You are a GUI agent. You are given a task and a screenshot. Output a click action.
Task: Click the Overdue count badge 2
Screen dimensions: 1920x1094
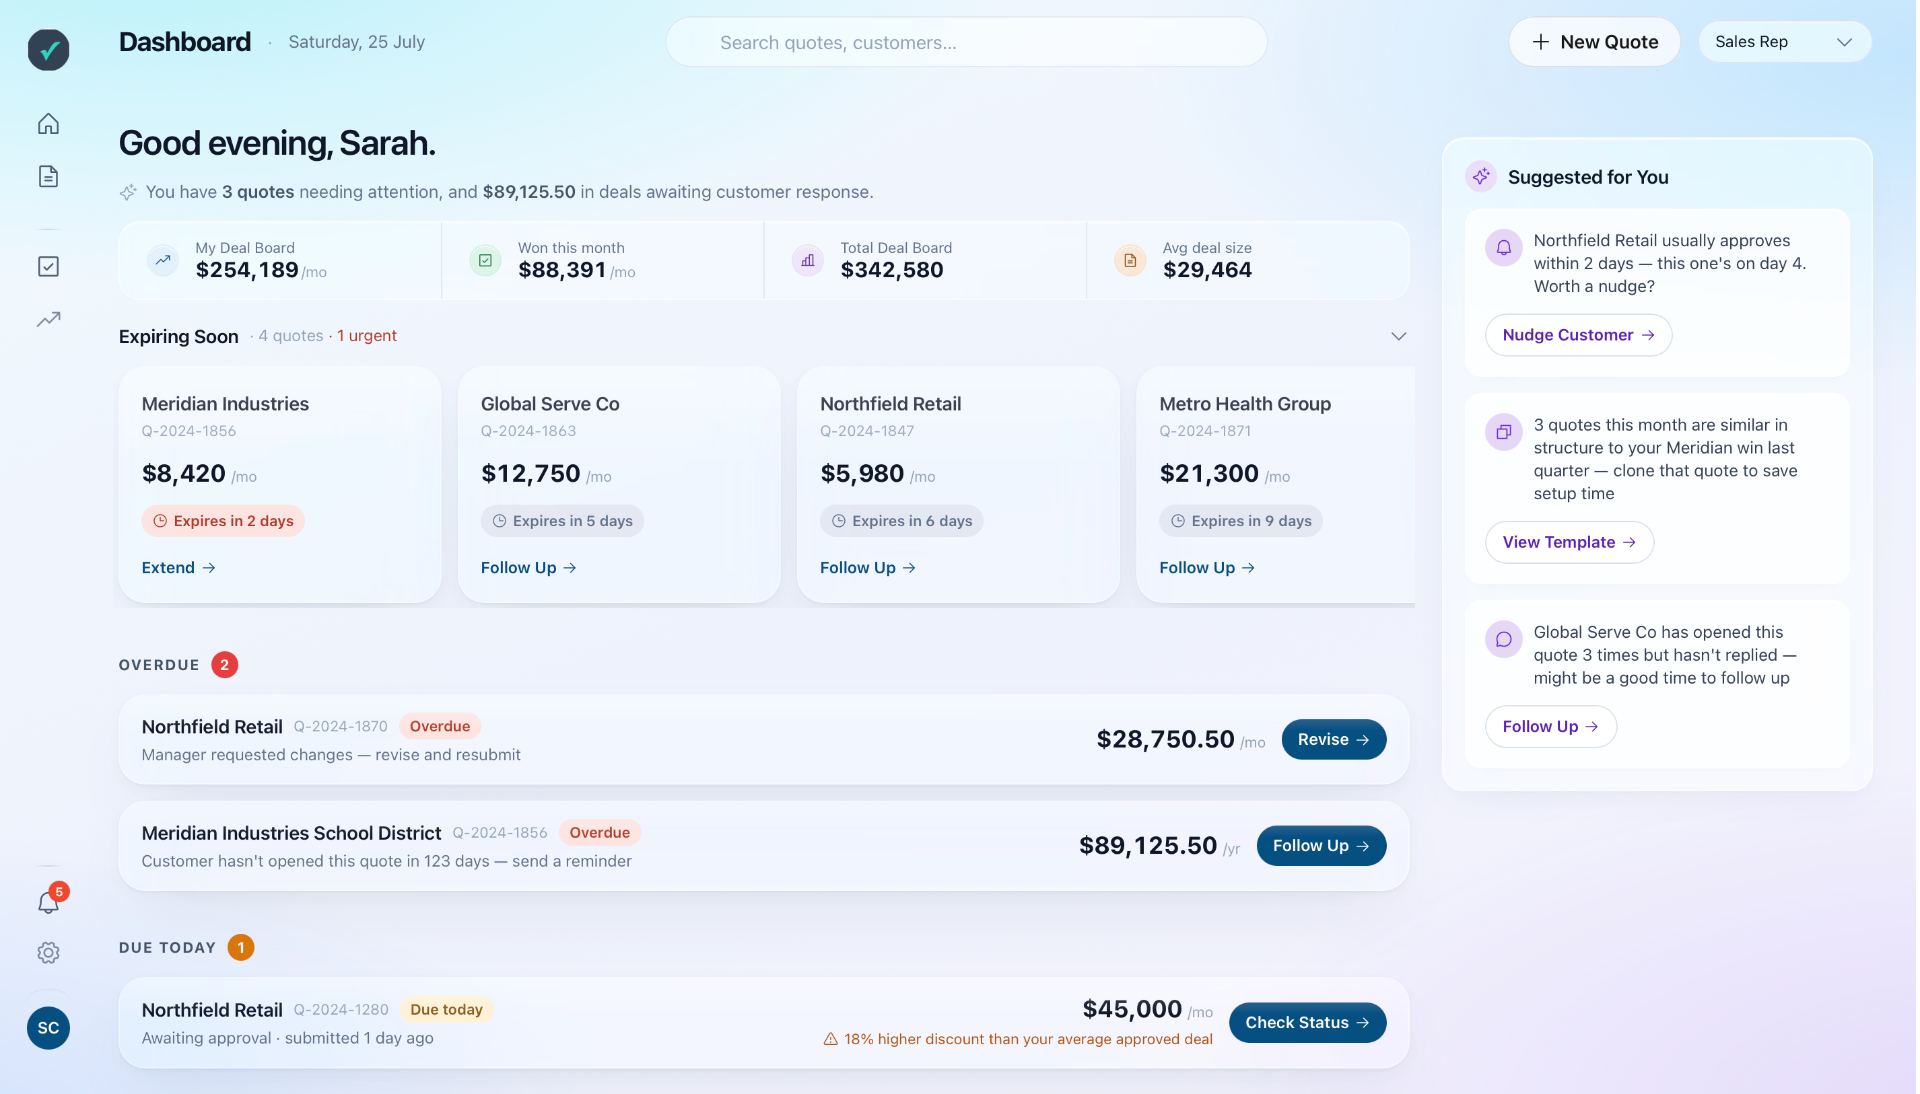225,665
